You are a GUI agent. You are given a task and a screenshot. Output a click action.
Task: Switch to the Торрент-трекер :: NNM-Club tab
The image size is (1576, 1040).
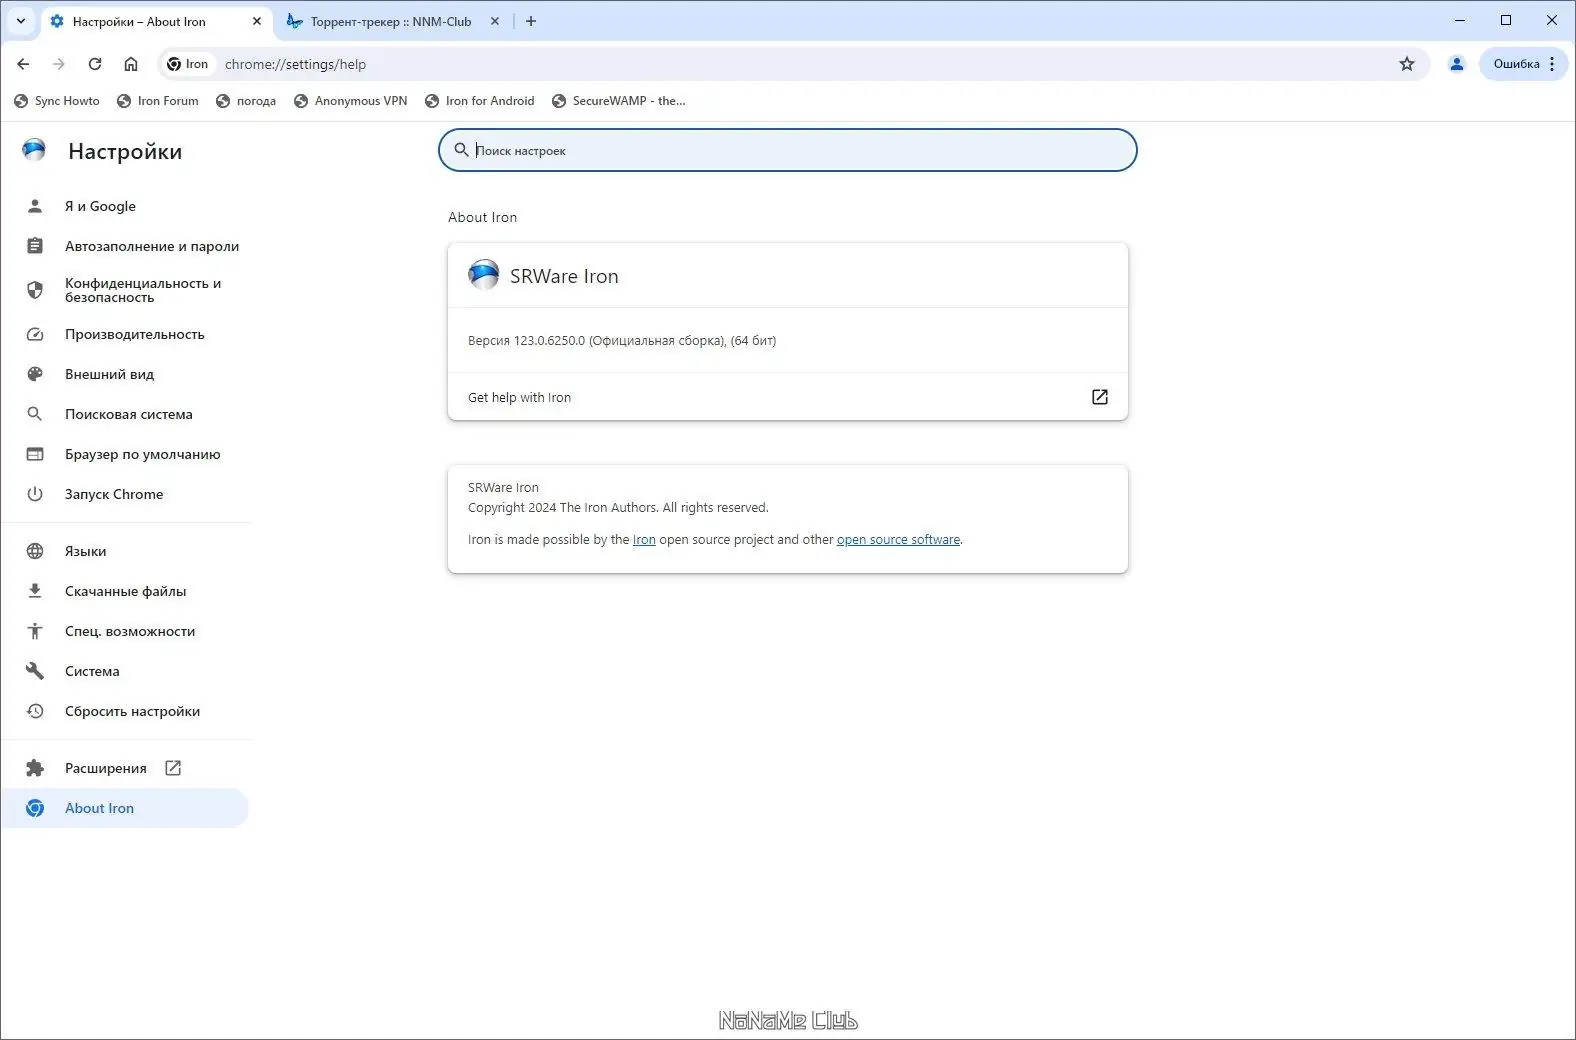tap(391, 21)
